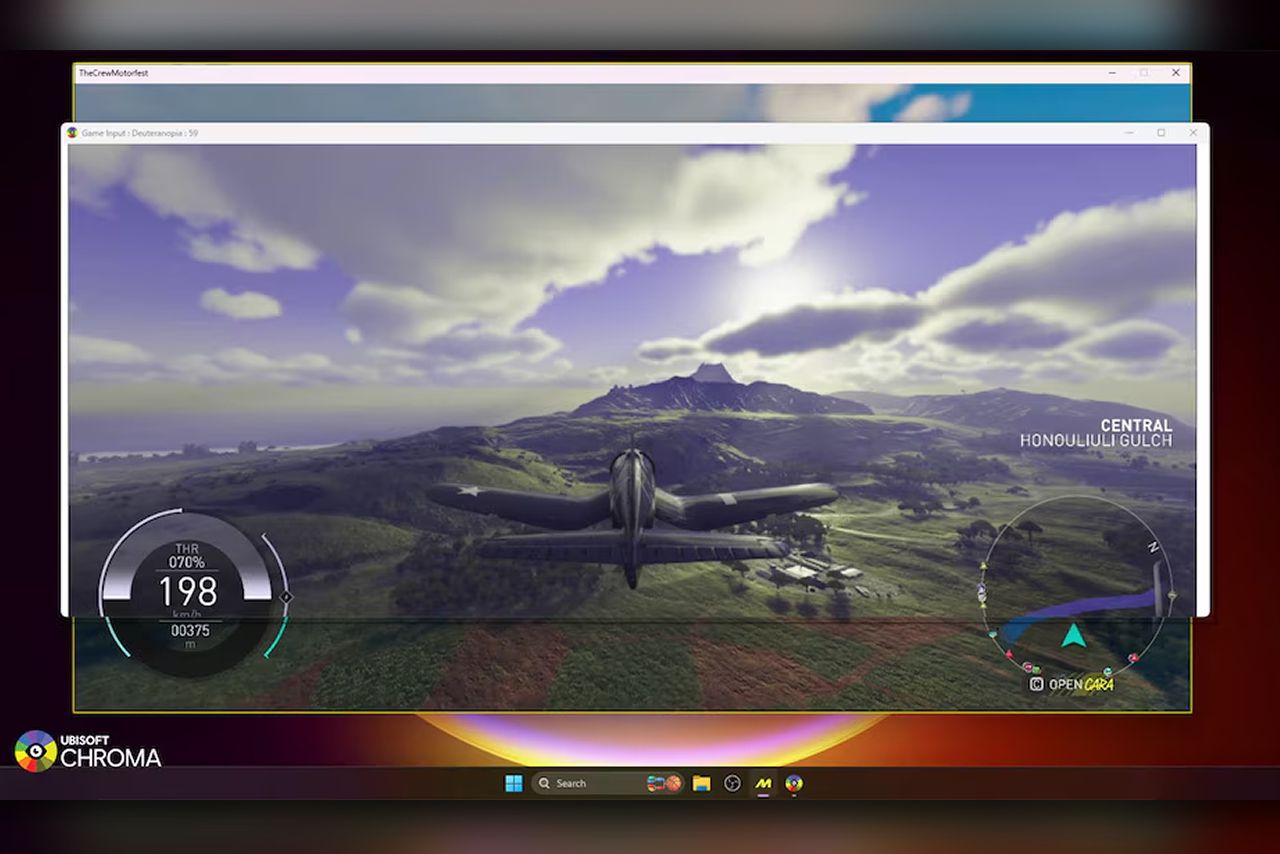Screen dimensions: 1280x854
Task: Minimize the TheCrewMotorfest window
Action: pos(1113,73)
